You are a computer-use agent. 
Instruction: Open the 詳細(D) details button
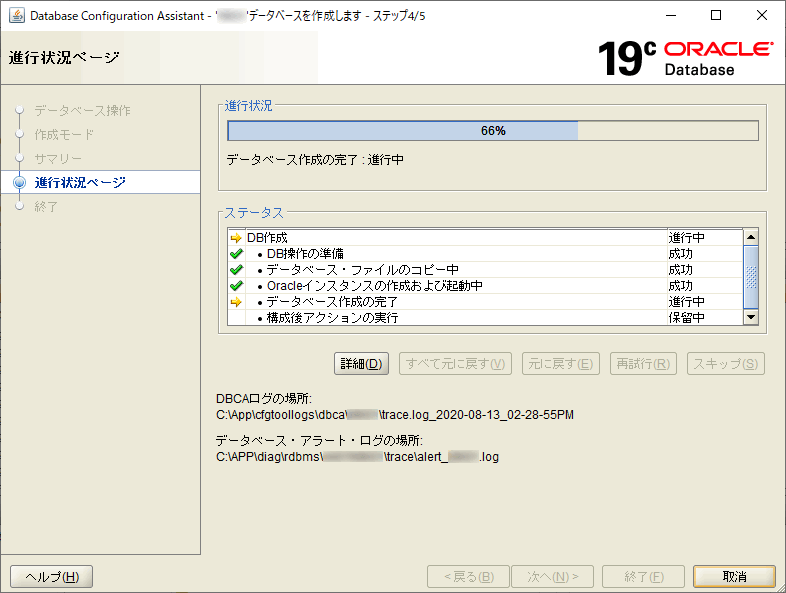(x=361, y=363)
